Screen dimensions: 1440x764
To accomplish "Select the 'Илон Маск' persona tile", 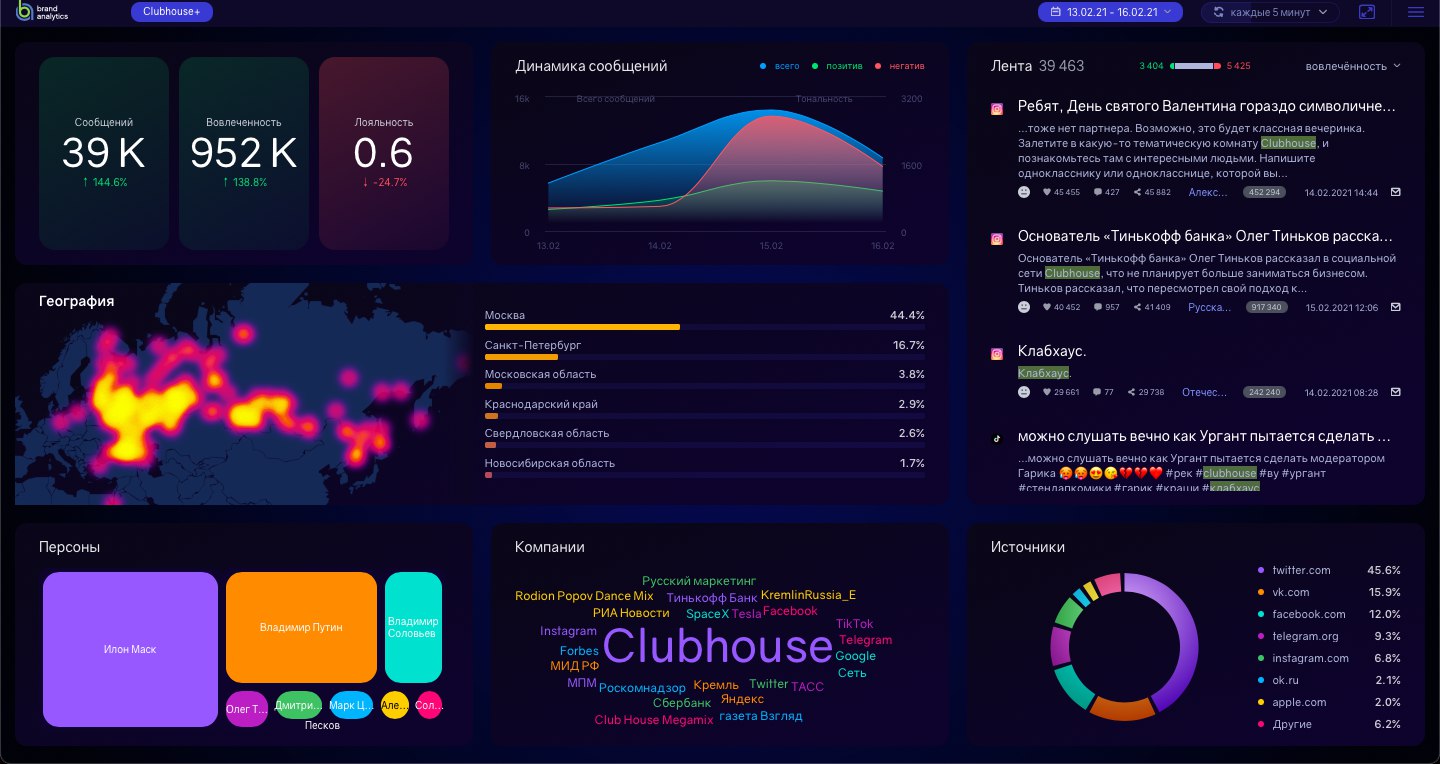I will point(130,649).
